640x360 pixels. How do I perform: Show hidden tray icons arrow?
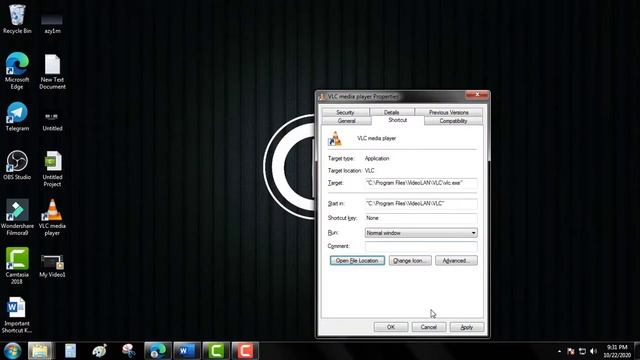point(559,351)
